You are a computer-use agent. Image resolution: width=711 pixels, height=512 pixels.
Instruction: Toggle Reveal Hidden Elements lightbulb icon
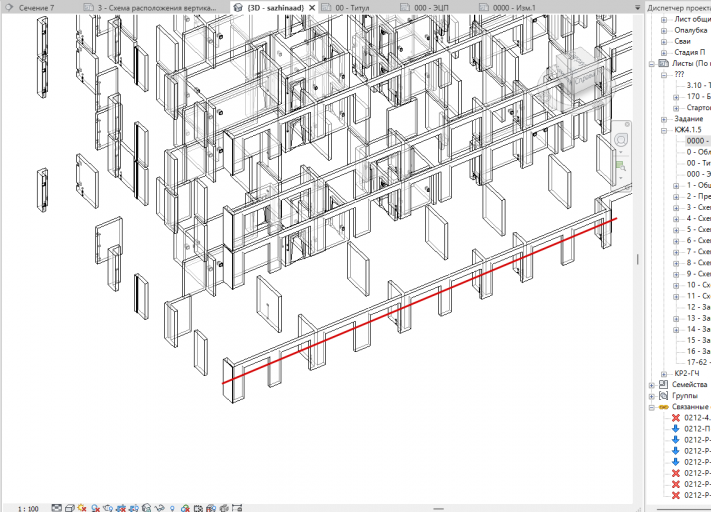(172, 508)
